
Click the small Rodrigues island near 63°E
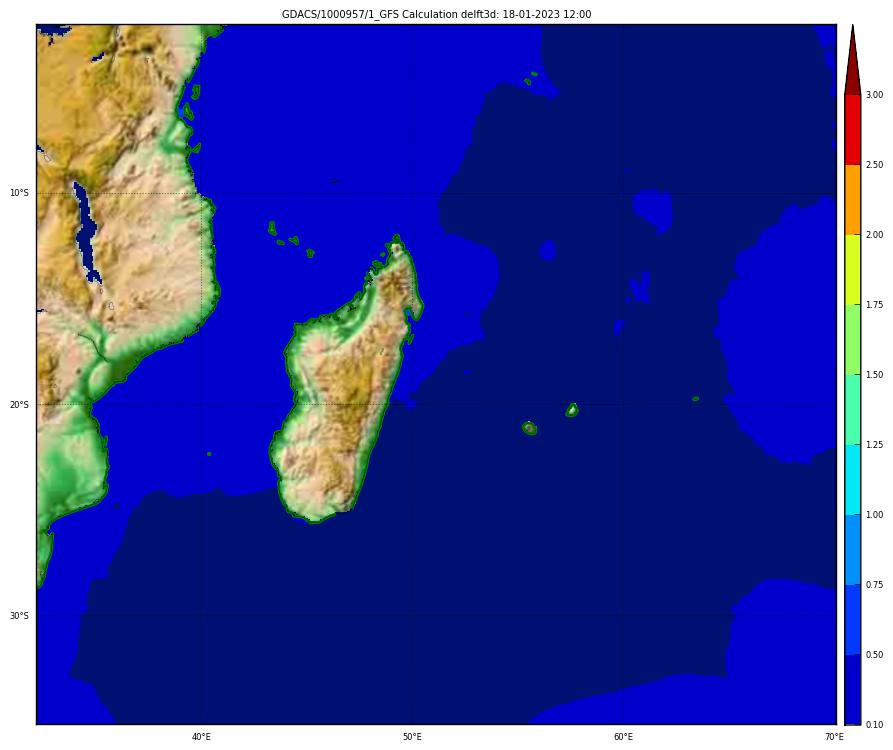click(695, 399)
